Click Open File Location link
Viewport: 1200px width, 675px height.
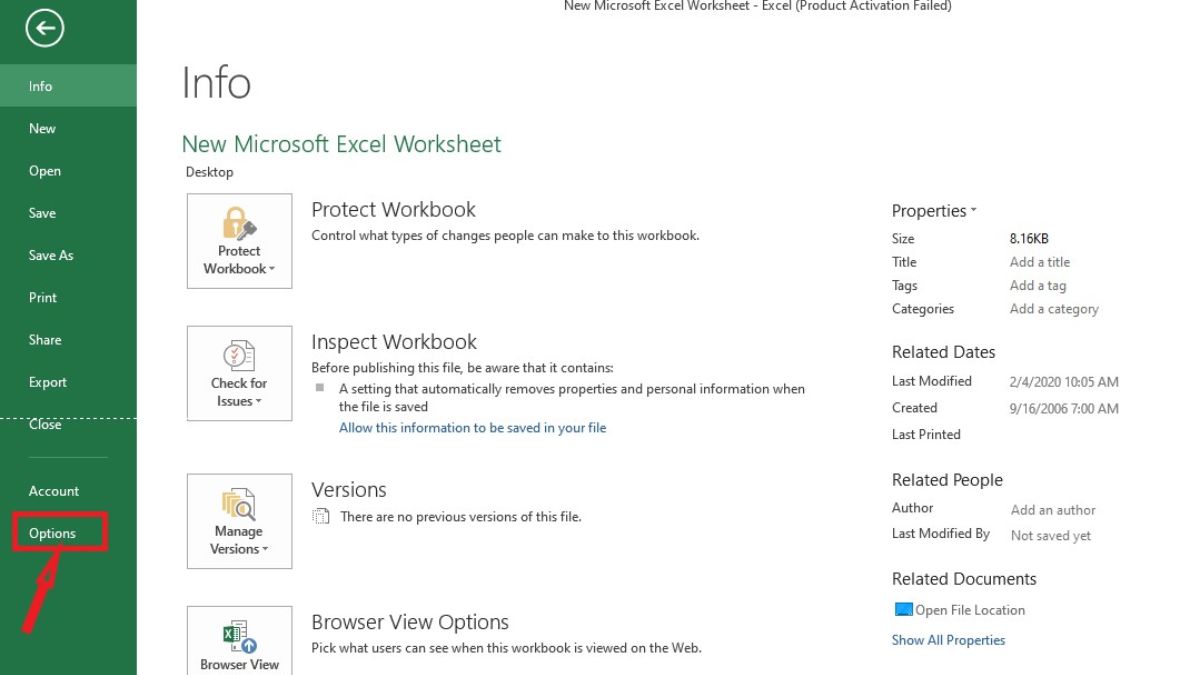970,610
